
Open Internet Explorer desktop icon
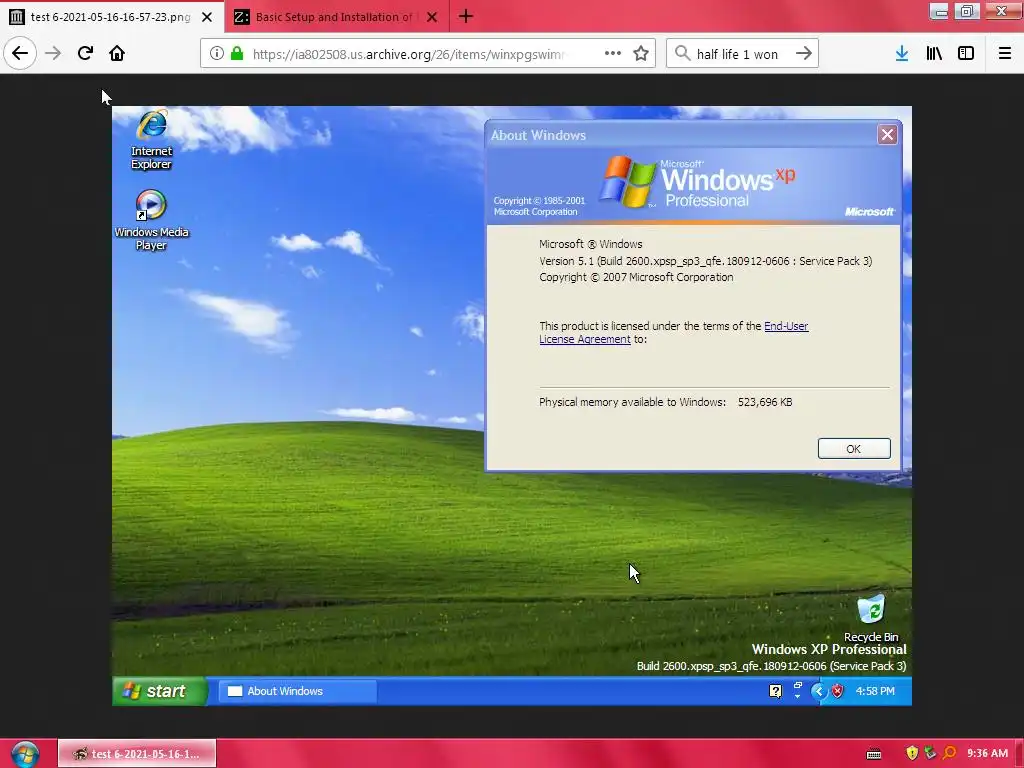152,140
